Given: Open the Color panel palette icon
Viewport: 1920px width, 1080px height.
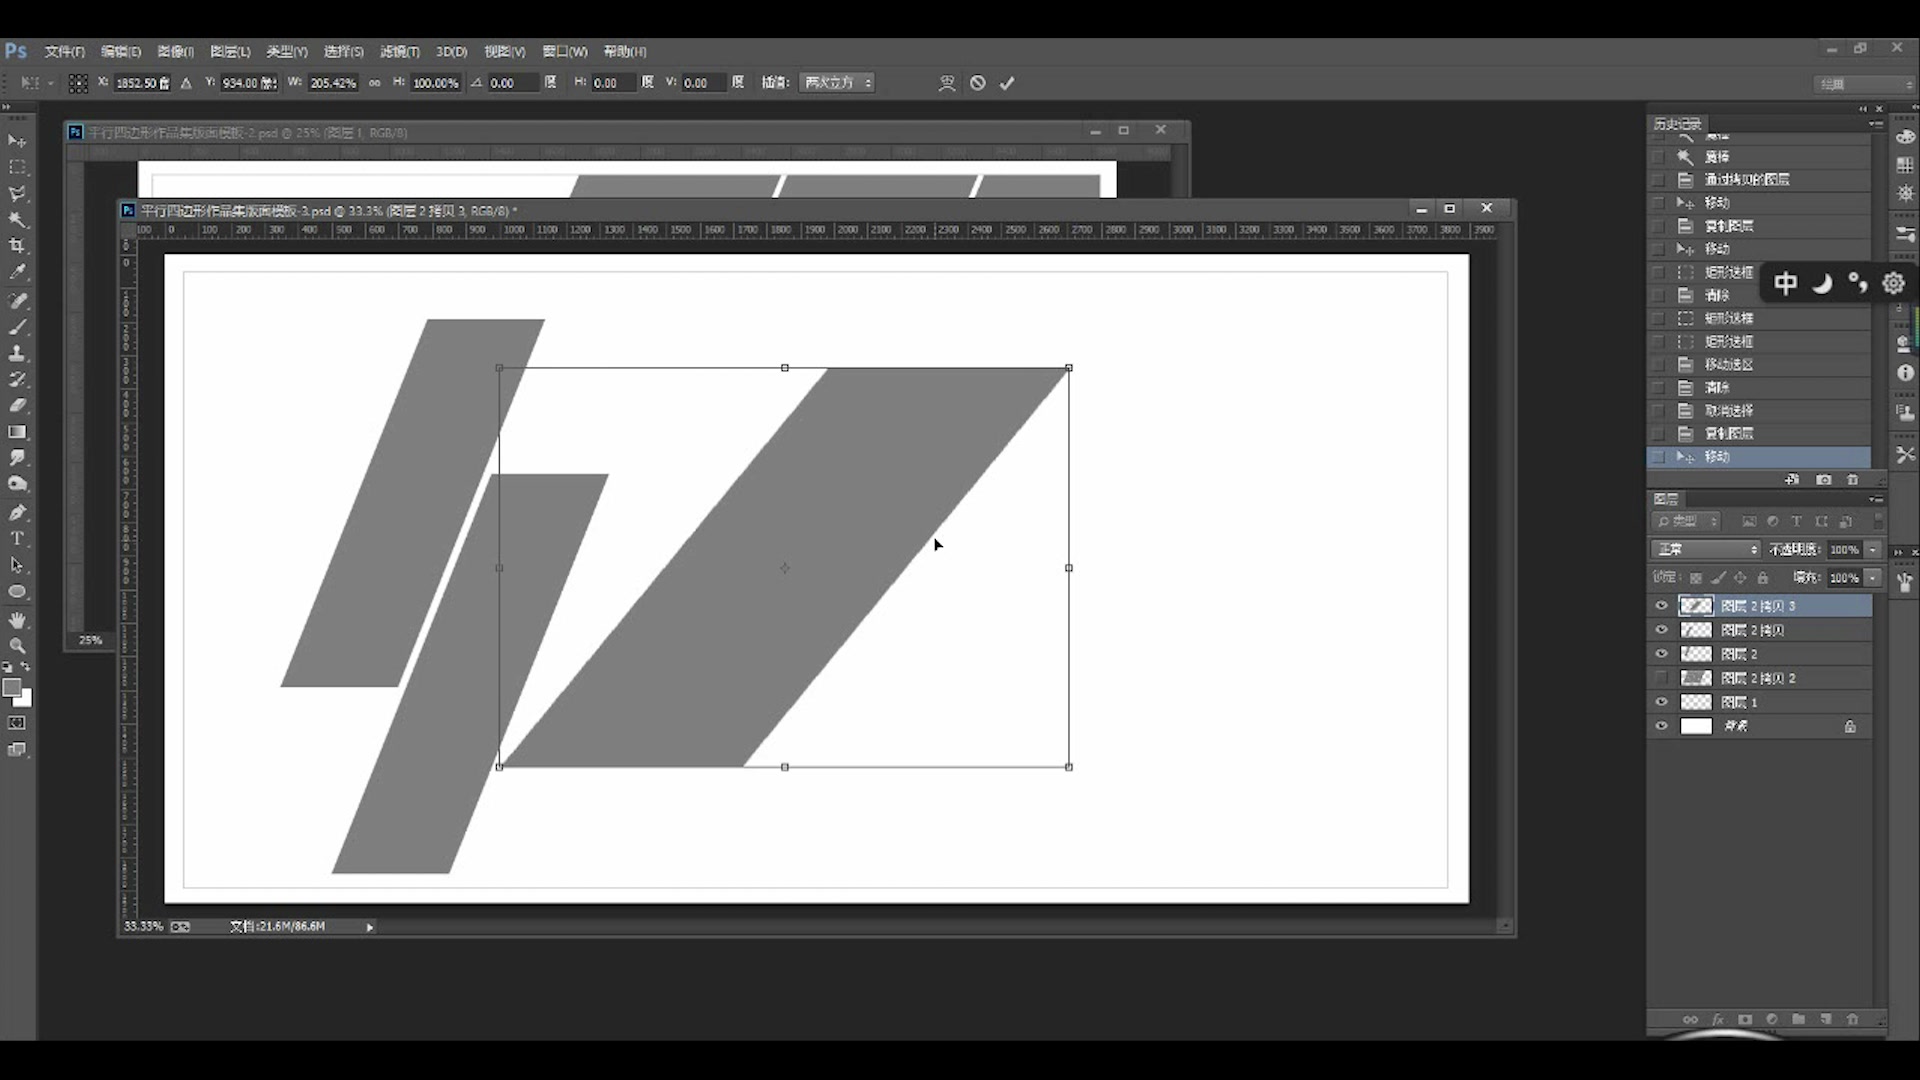Looking at the screenshot, I should click(x=1905, y=137).
